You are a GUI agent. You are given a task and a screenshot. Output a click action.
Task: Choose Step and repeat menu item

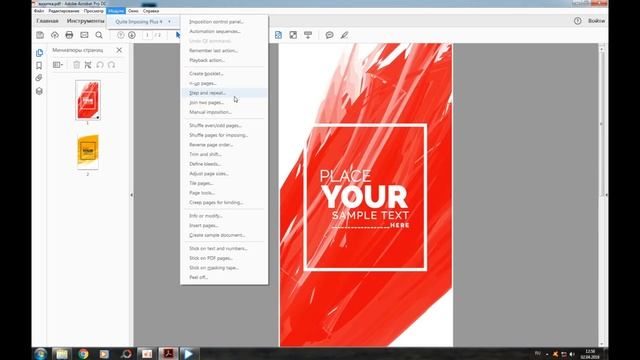click(x=224, y=93)
